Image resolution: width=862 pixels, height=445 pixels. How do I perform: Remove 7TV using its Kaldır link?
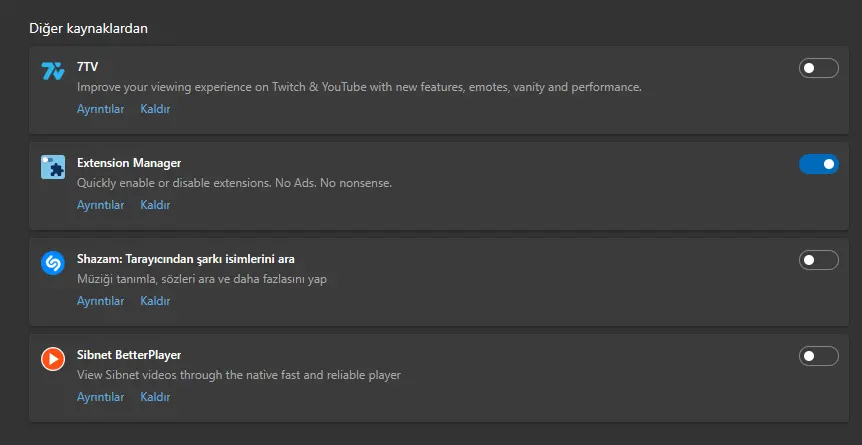(155, 109)
